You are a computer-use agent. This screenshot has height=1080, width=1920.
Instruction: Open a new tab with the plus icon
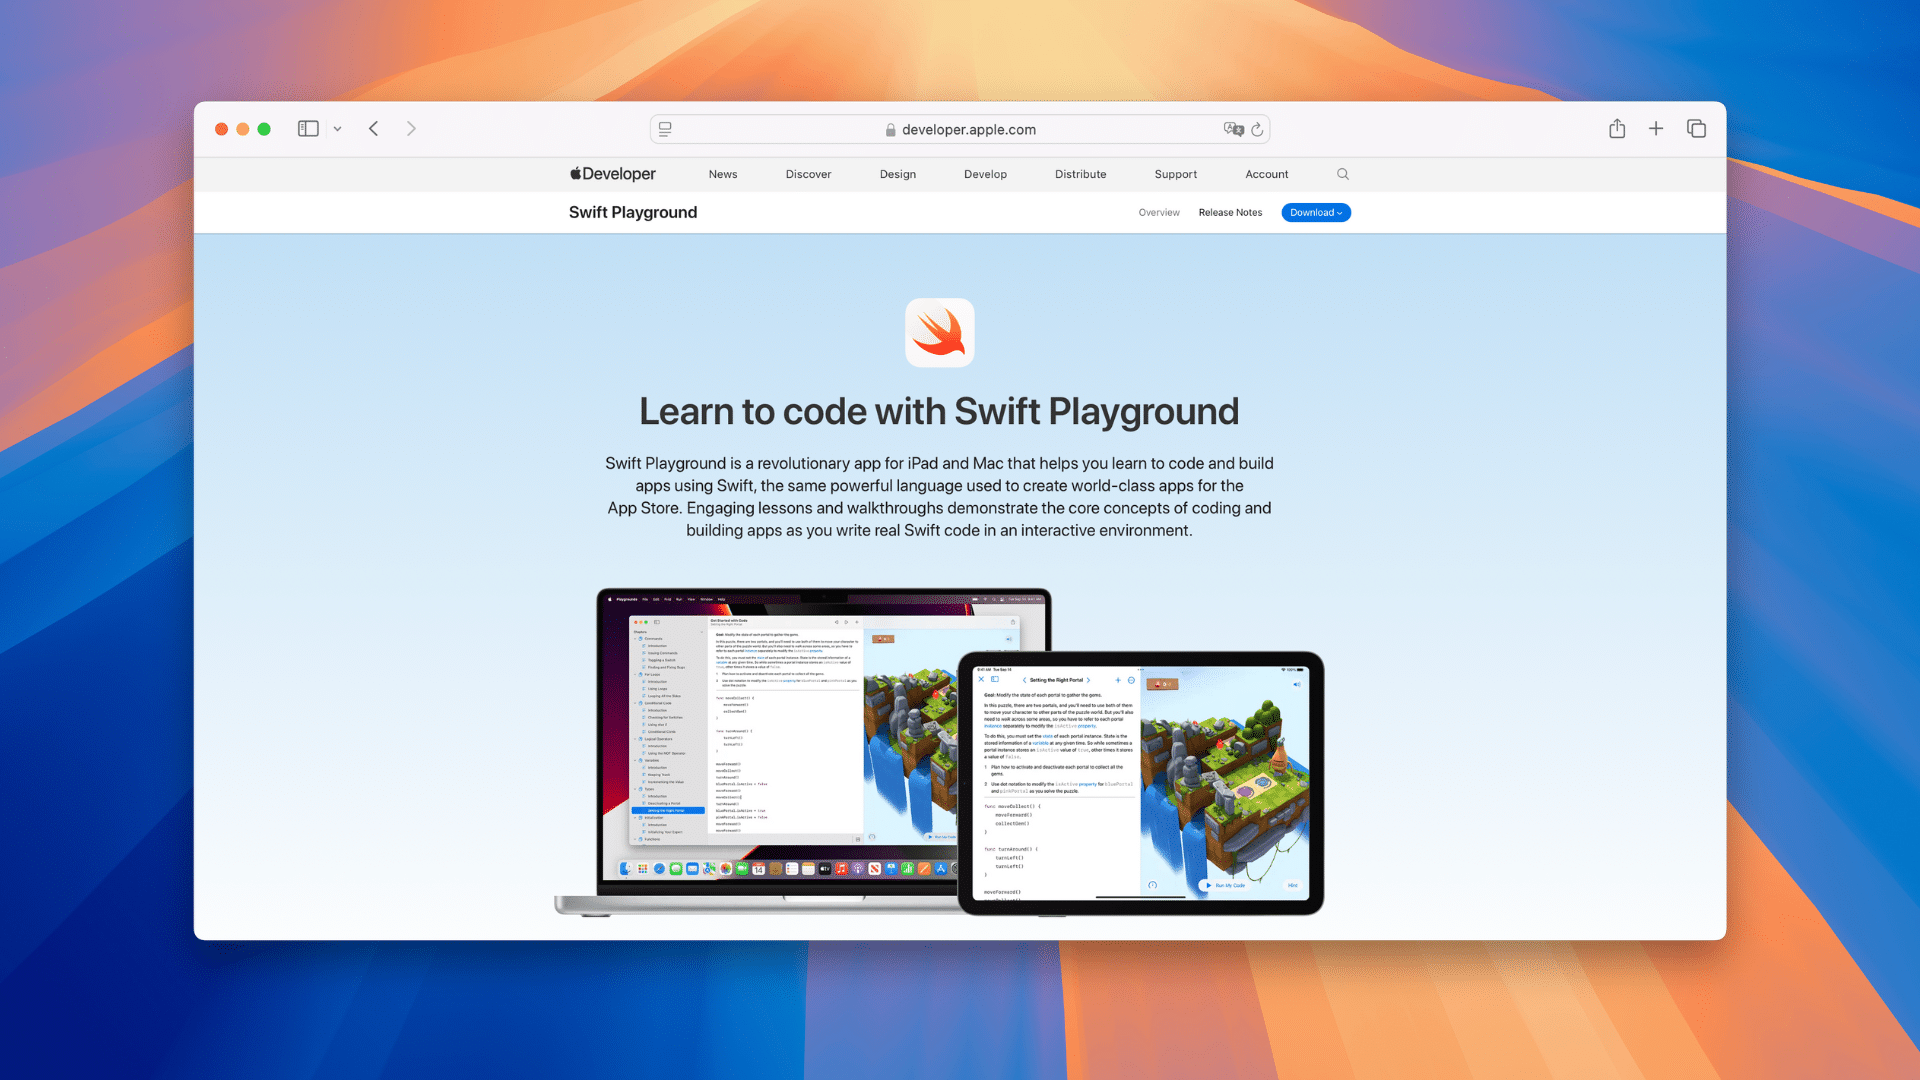pyautogui.click(x=1656, y=129)
